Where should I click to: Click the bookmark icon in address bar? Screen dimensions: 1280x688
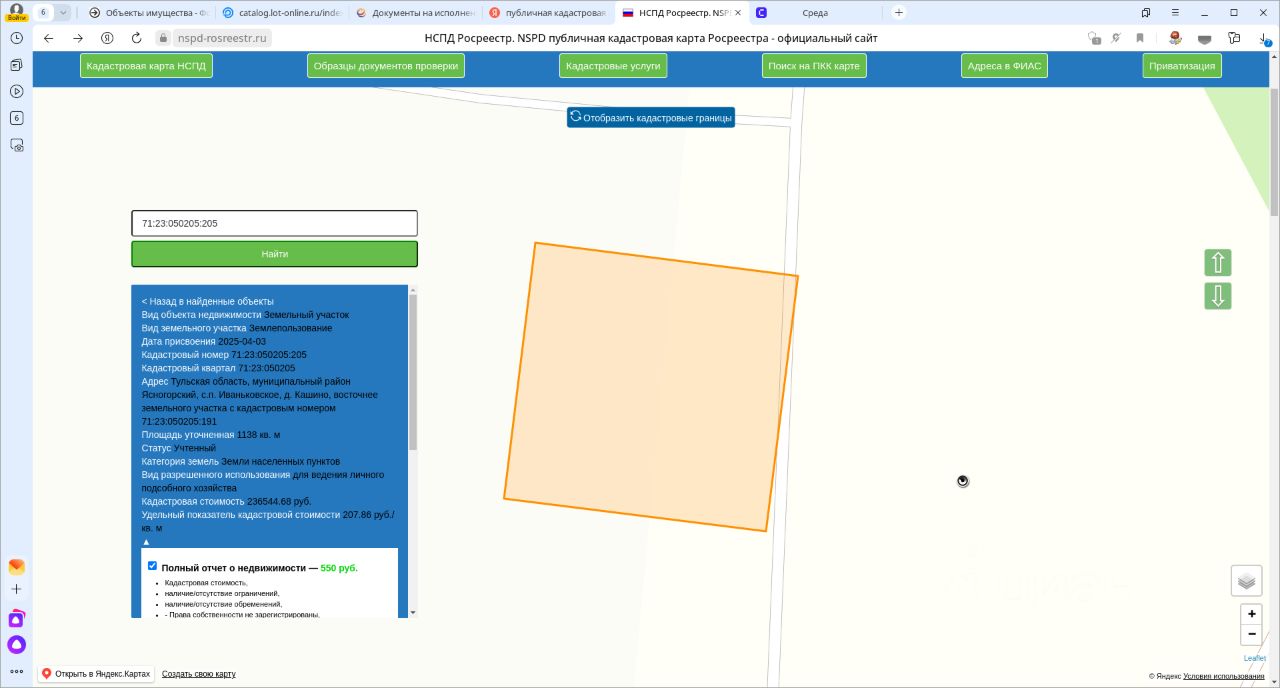[x=1139, y=38]
